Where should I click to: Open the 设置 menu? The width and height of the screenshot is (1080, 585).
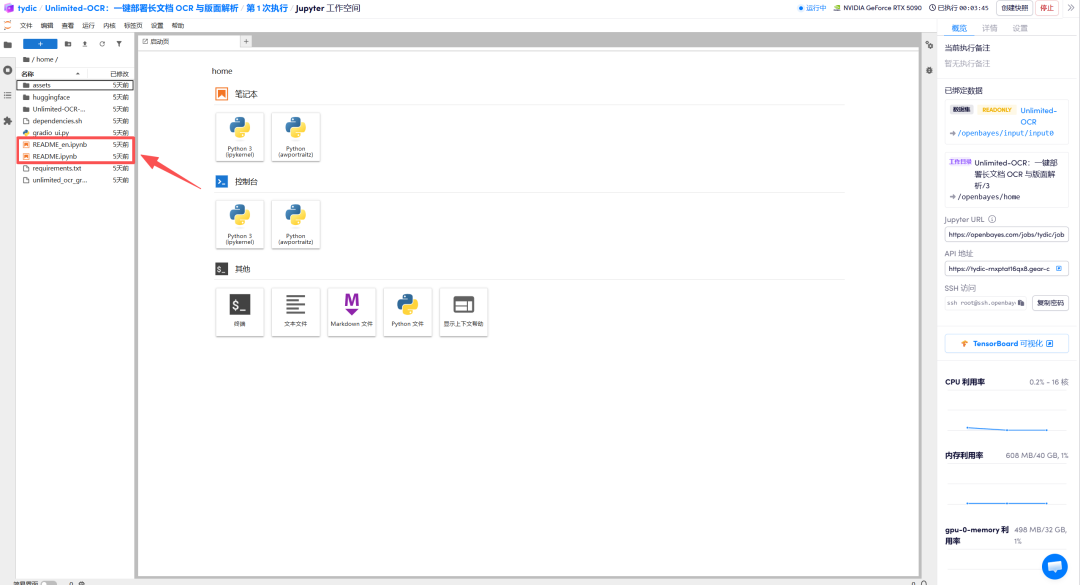tap(157, 25)
